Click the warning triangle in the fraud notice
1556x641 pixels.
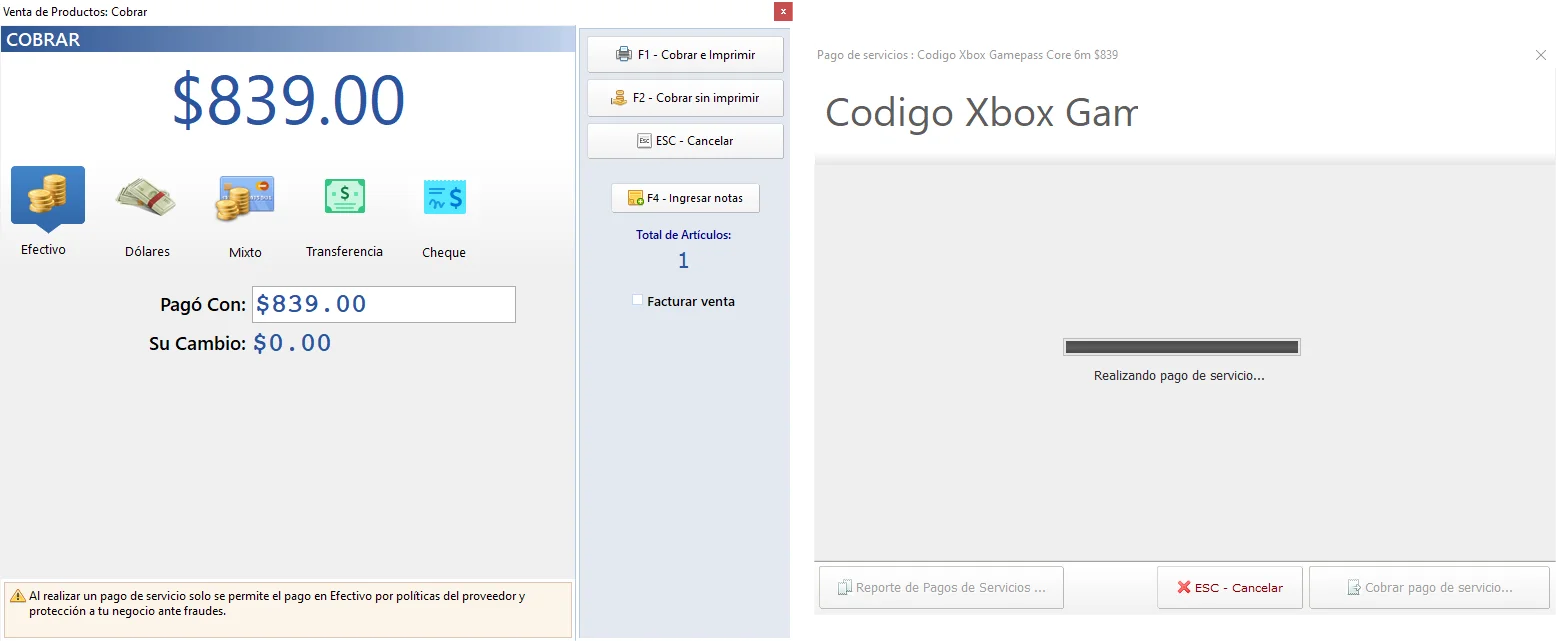click(17, 595)
